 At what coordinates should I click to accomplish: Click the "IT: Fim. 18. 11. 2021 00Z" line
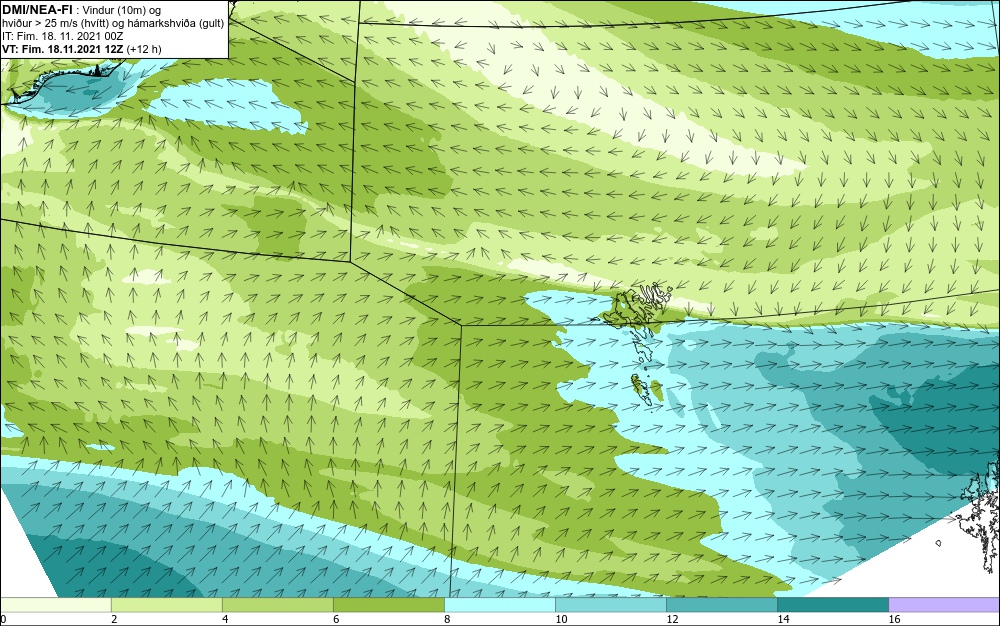tap(62, 36)
